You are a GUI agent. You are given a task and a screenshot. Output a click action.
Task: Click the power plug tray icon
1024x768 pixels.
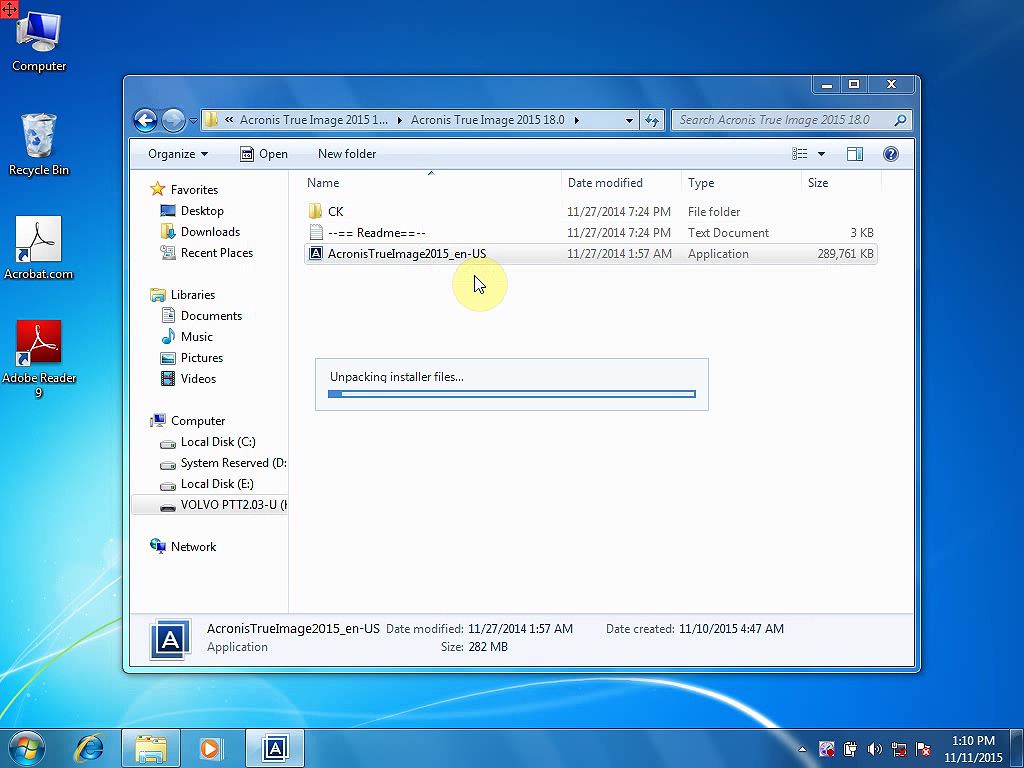850,749
